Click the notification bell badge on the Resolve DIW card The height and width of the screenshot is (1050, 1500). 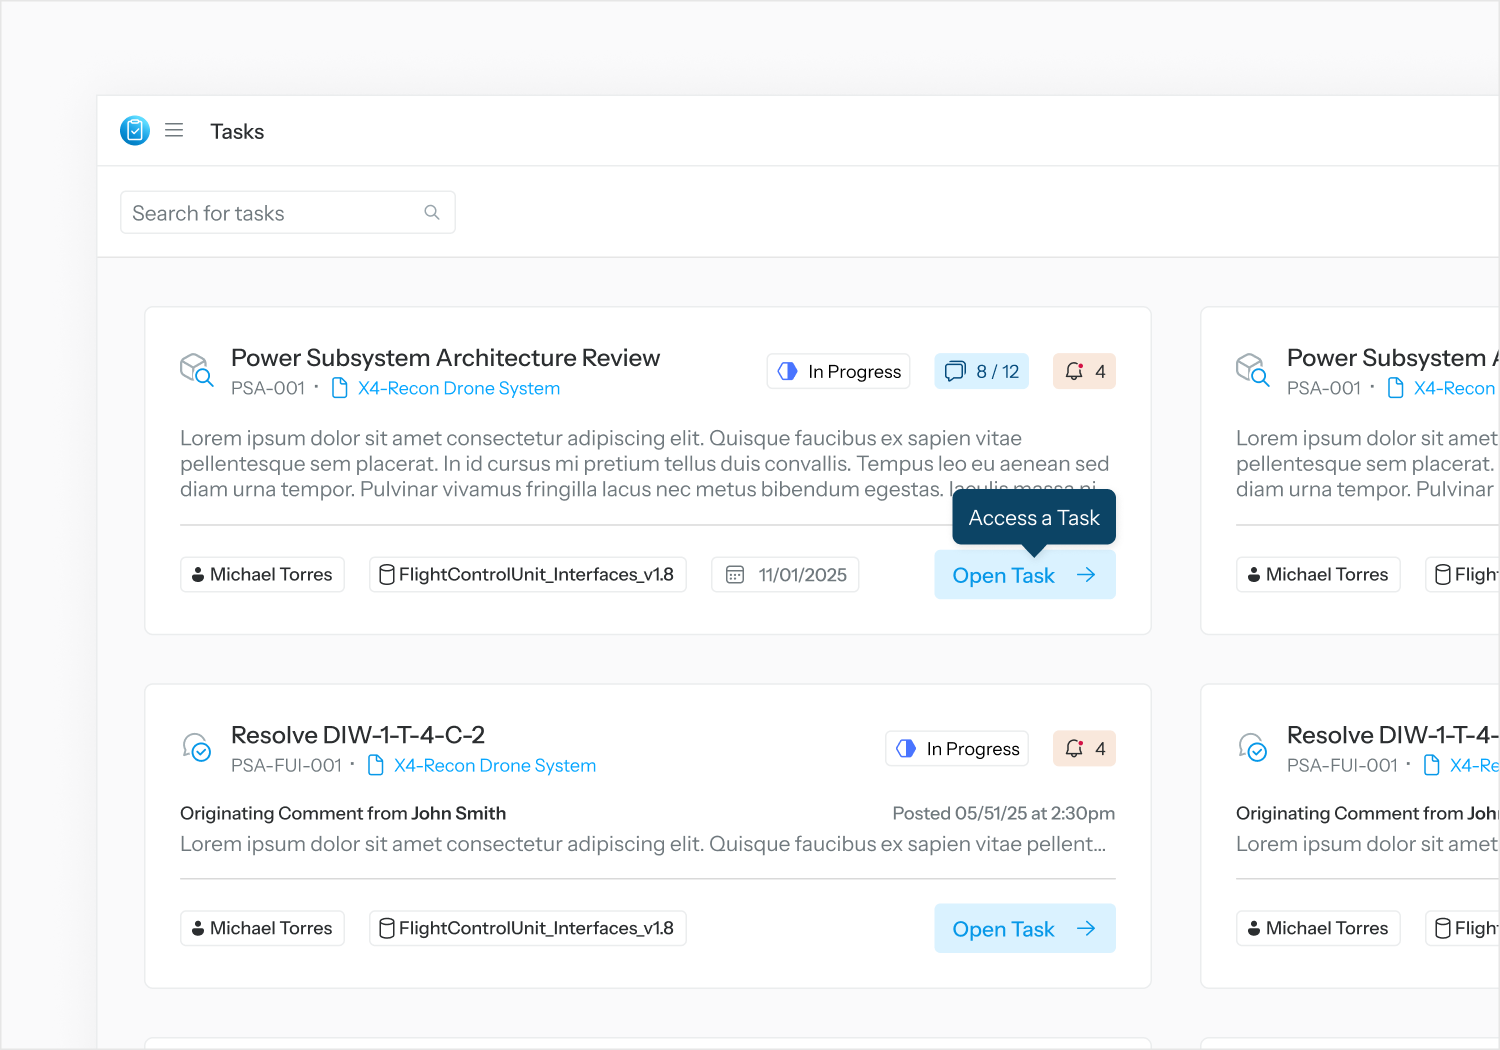coord(1084,748)
